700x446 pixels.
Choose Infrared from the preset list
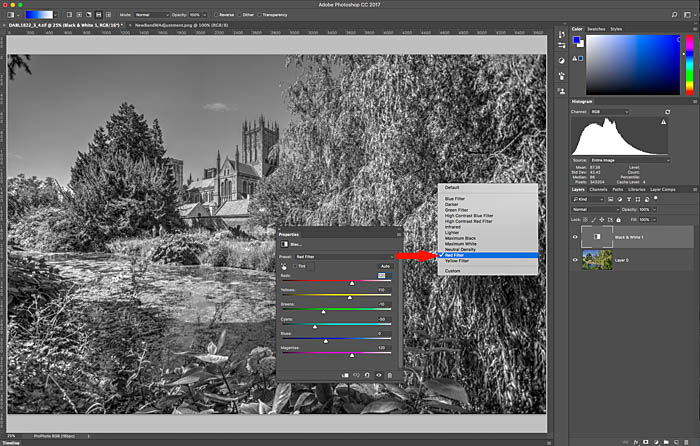453,226
